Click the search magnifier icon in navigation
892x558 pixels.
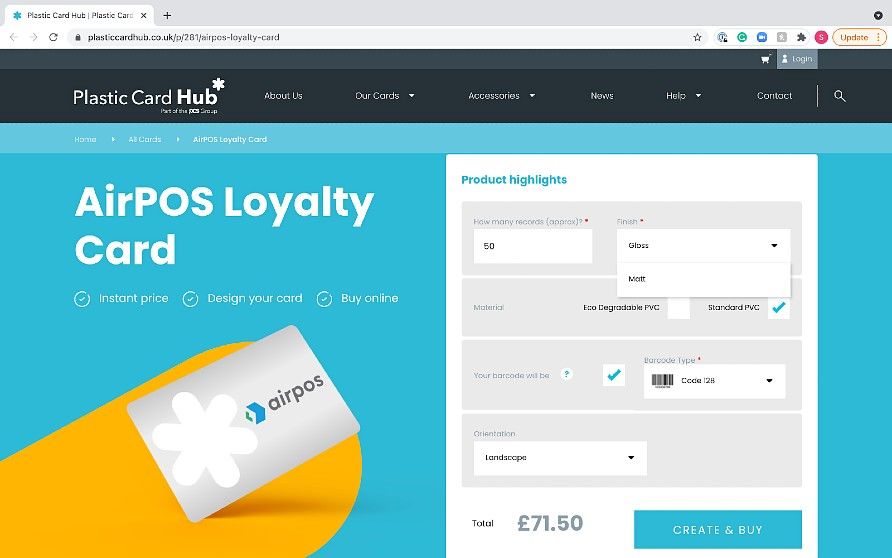click(x=840, y=96)
